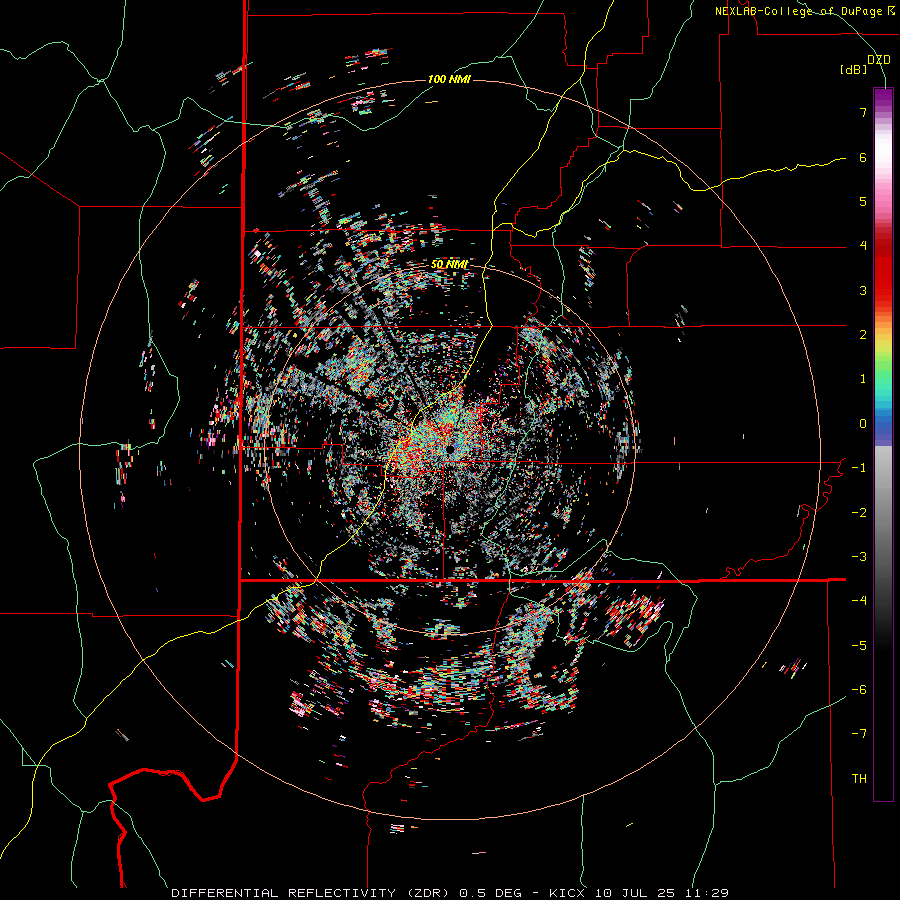Click the -1 value on the color scale
Image resolution: width=900 pixels, height=900 pixels.
pyautogui.click(x=859, y=468)
